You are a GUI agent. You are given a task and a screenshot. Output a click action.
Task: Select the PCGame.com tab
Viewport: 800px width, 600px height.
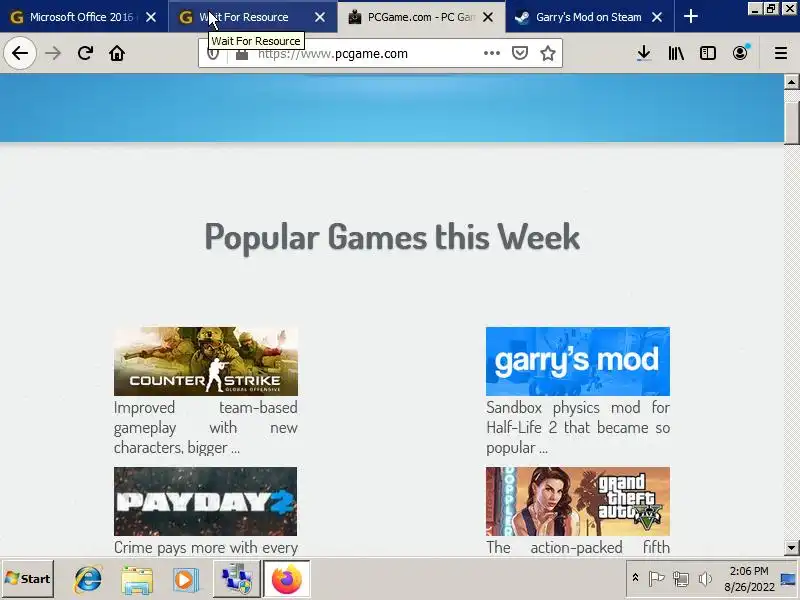click(421, 17)
